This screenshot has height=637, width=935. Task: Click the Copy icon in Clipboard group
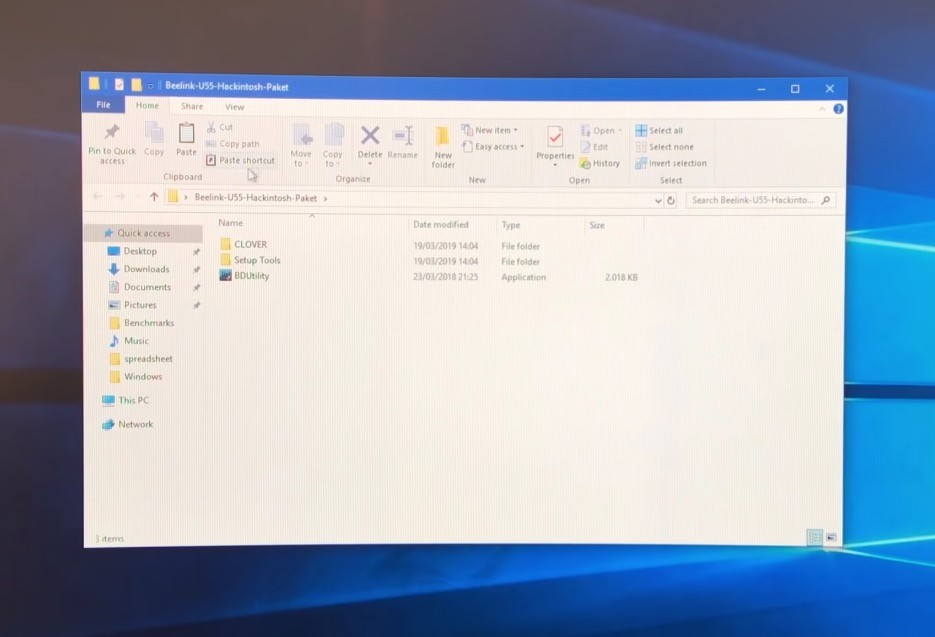point(154,133)
